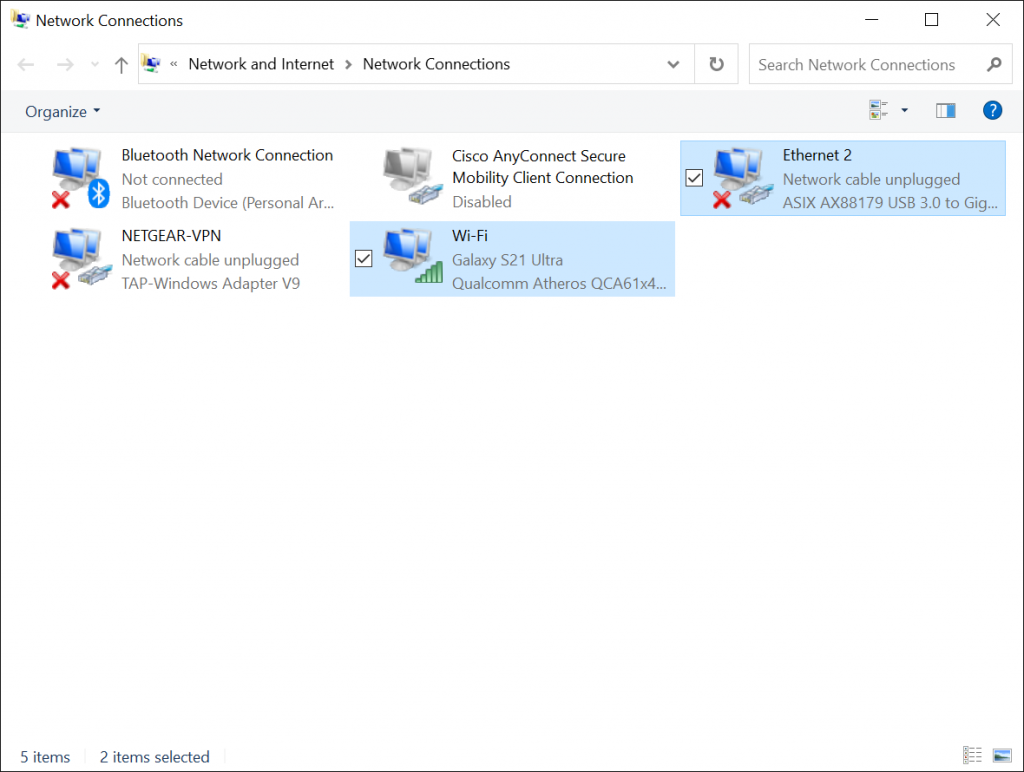Click Cisco AnyConnect Secure Mobility Client name
The image size is (1024, 772).
pos(542,167)
